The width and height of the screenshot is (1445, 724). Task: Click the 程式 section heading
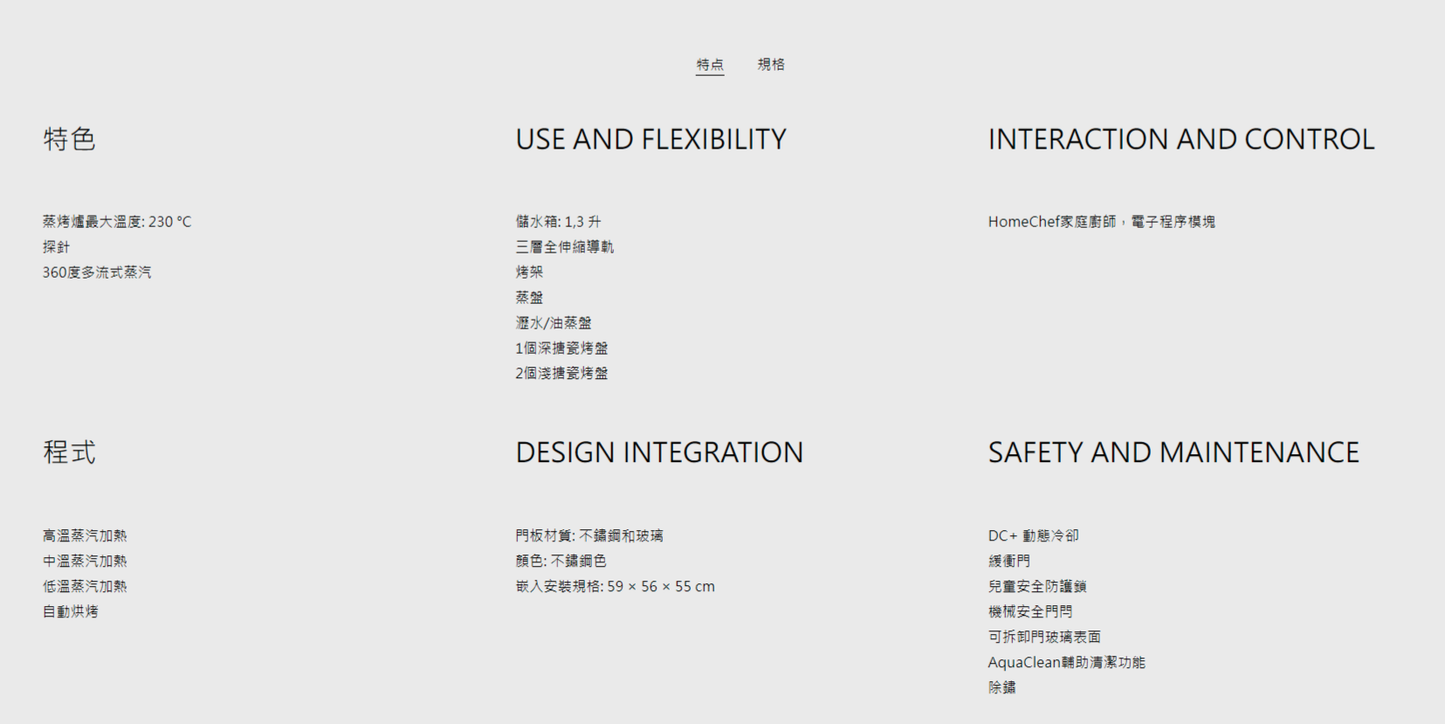[x=69, y=452]
